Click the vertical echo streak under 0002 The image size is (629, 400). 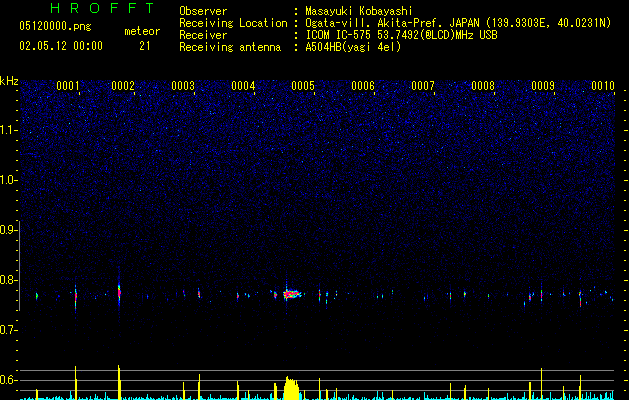pos(119,292)
